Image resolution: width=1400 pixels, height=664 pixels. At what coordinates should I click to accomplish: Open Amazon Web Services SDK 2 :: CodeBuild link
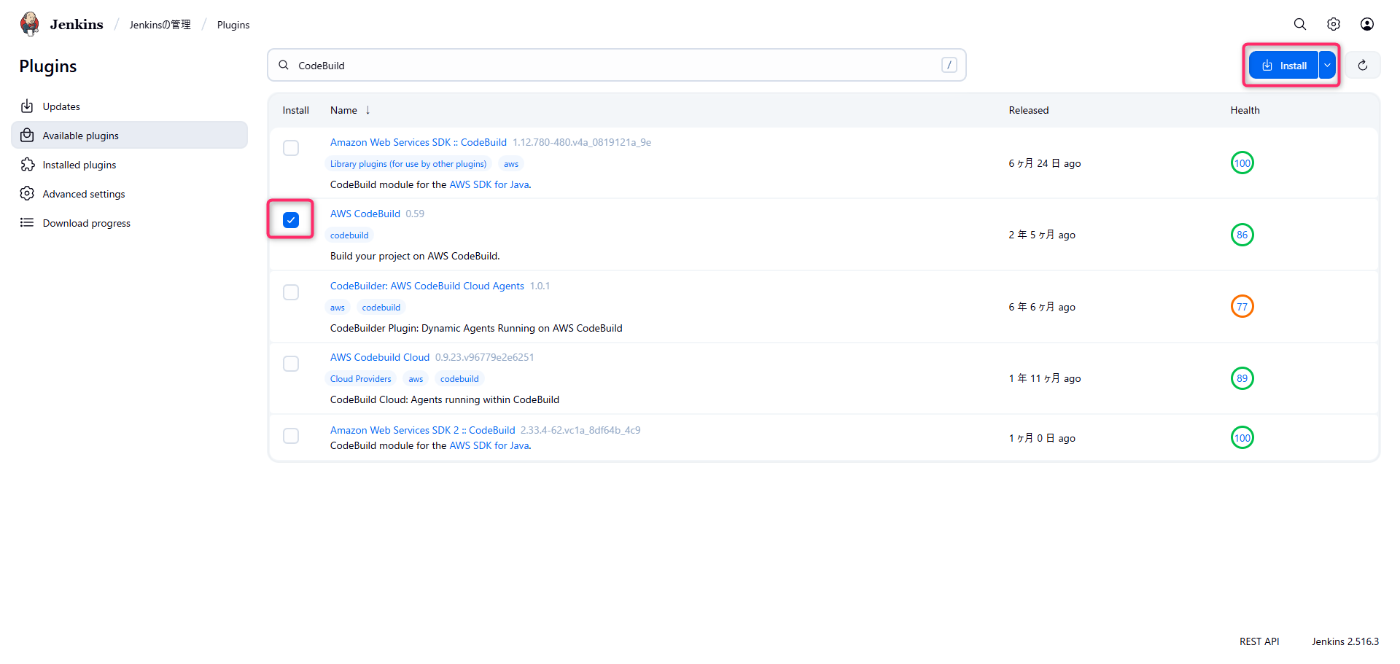(x=423, y=430)
